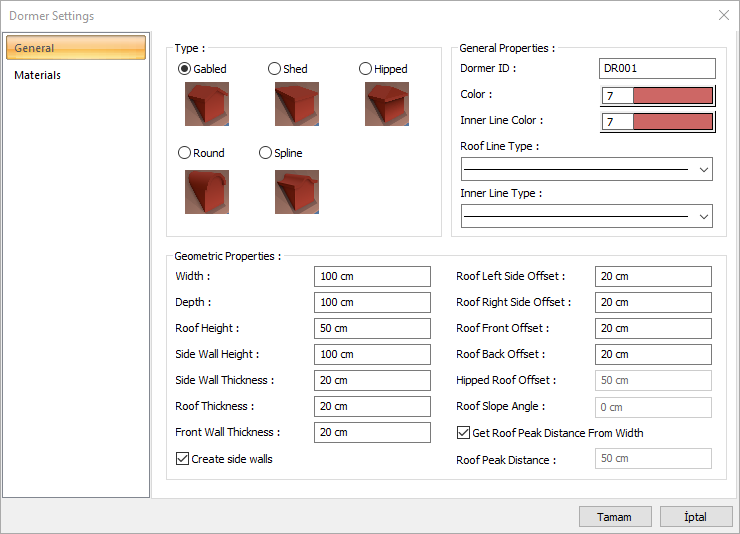
Task: Open the Roof Line Type dropdown
Action: pyautogui.click(x=586, y=170)
